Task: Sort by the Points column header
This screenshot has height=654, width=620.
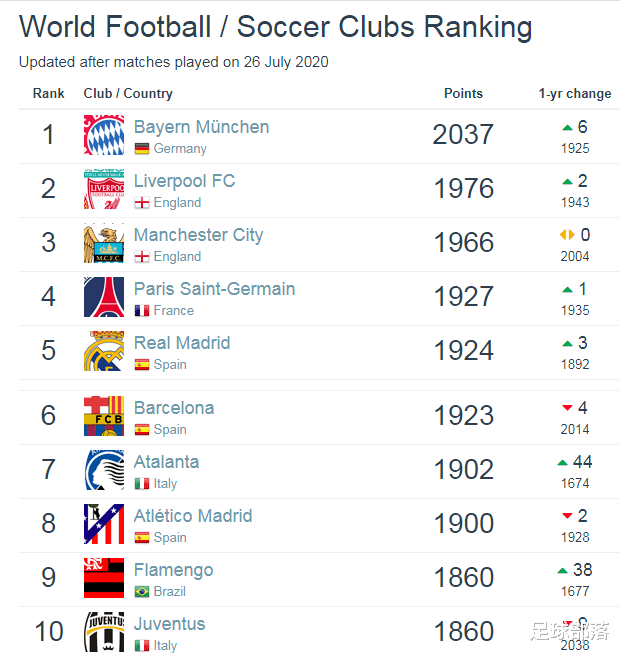Action: point(463,93)
